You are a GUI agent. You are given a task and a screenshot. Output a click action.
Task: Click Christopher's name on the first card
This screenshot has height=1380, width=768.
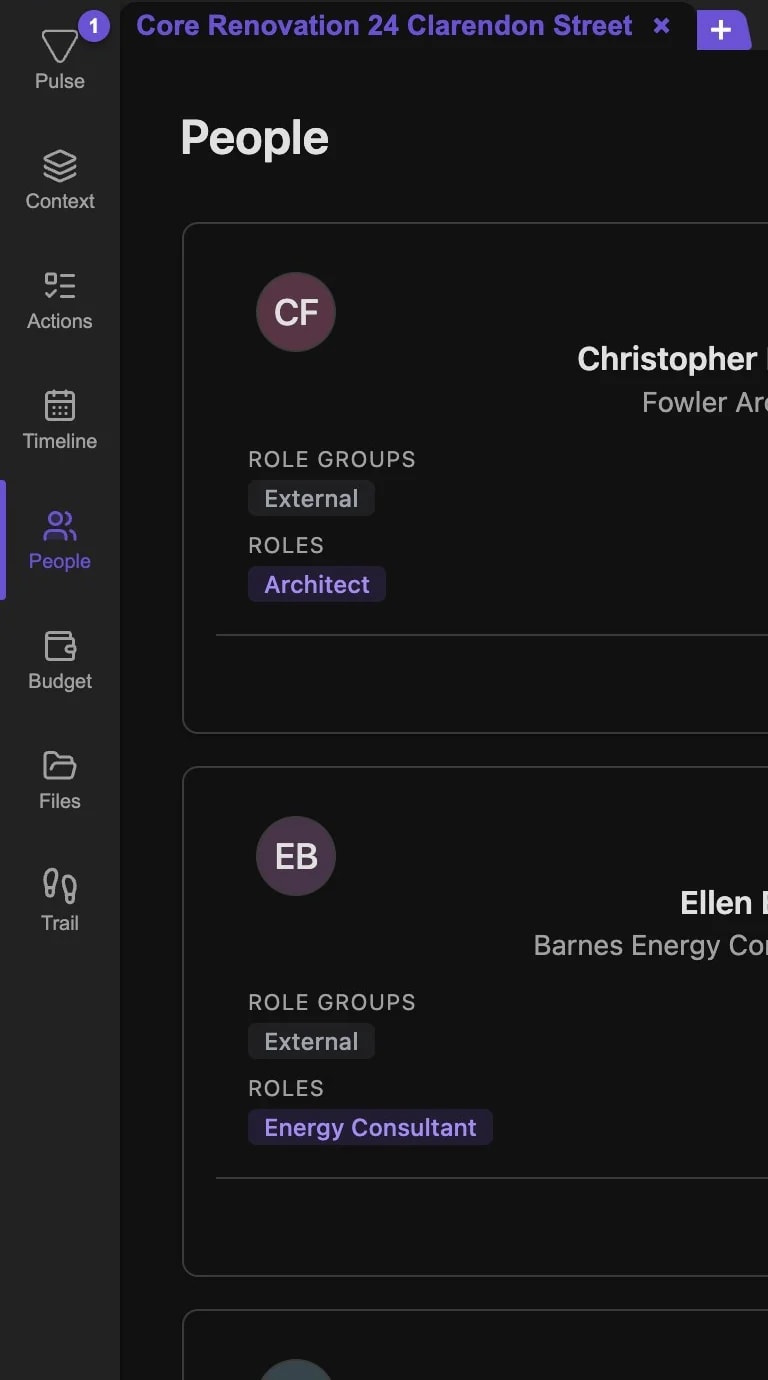(x=672, y=359)
